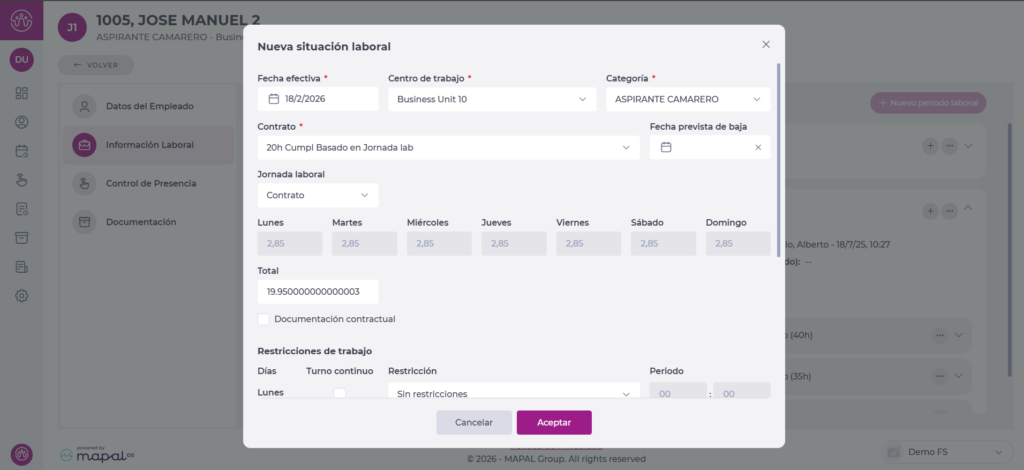Go to Control de Presencia section

pyautogui.click(x=150, y=184)
